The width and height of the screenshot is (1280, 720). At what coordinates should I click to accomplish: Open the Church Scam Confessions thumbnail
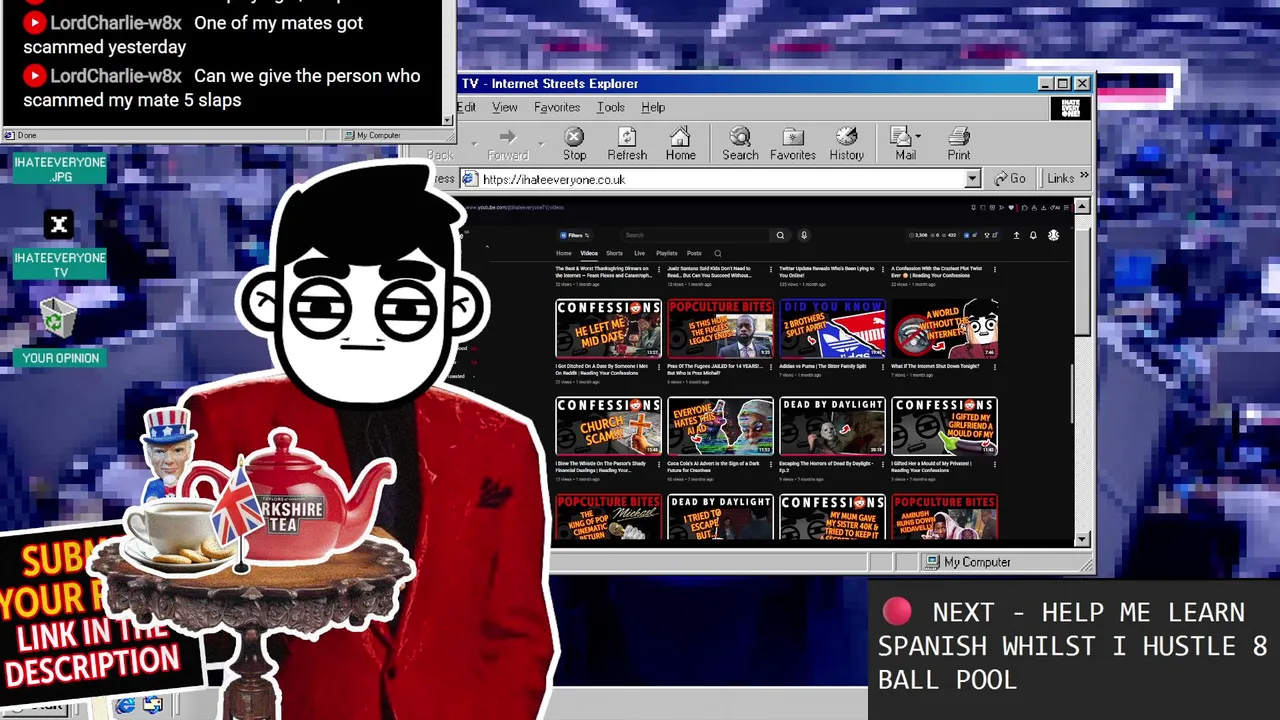608,426
